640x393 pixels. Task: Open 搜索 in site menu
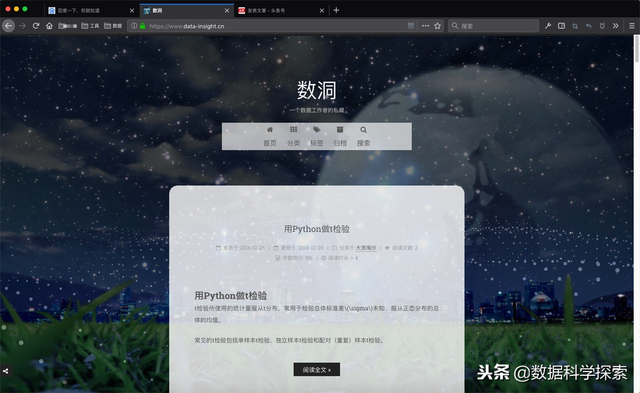(363, 143)
